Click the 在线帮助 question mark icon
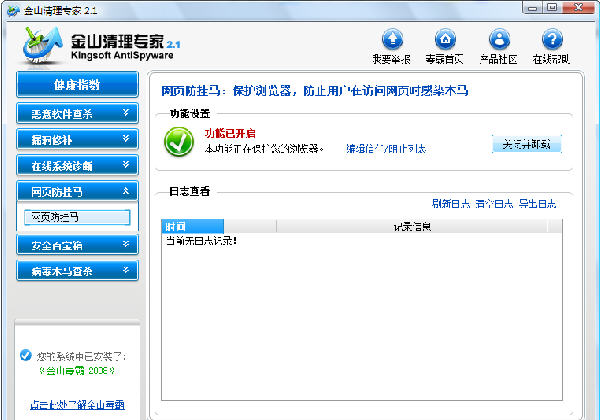The image size is (600, 420). tap(552, 39)
